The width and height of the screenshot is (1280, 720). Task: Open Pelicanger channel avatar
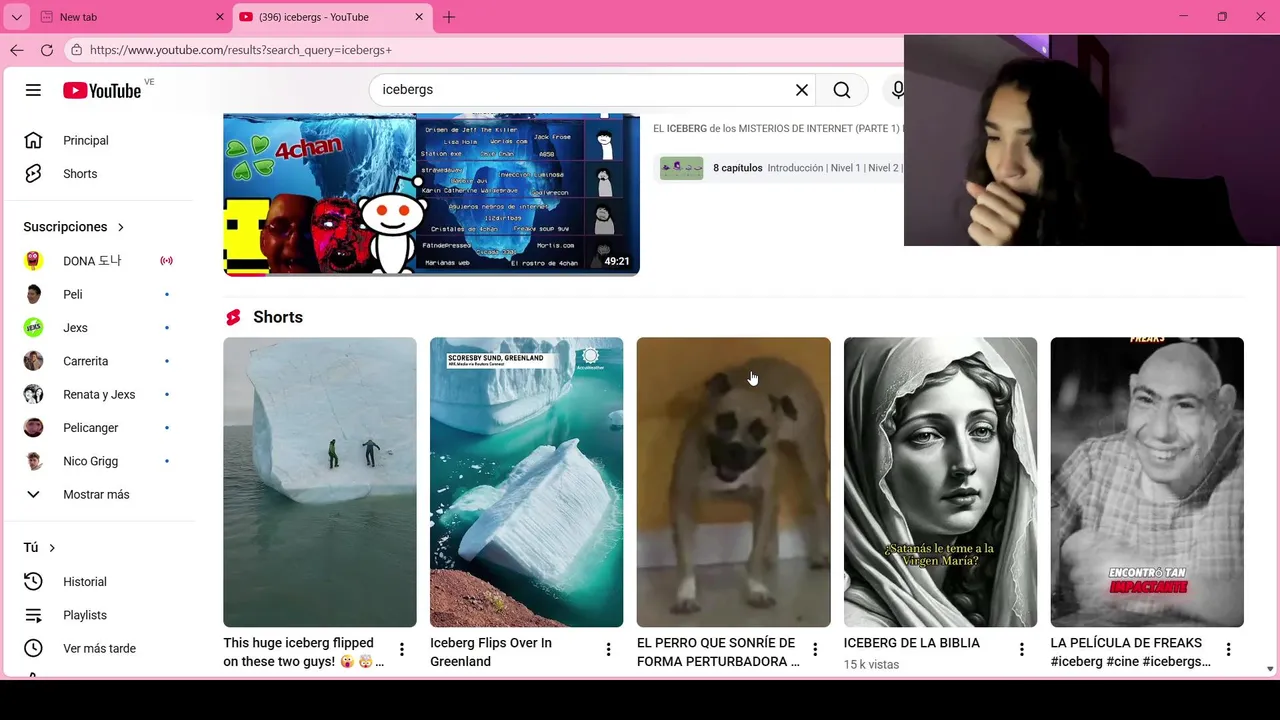tap(34, 427)
